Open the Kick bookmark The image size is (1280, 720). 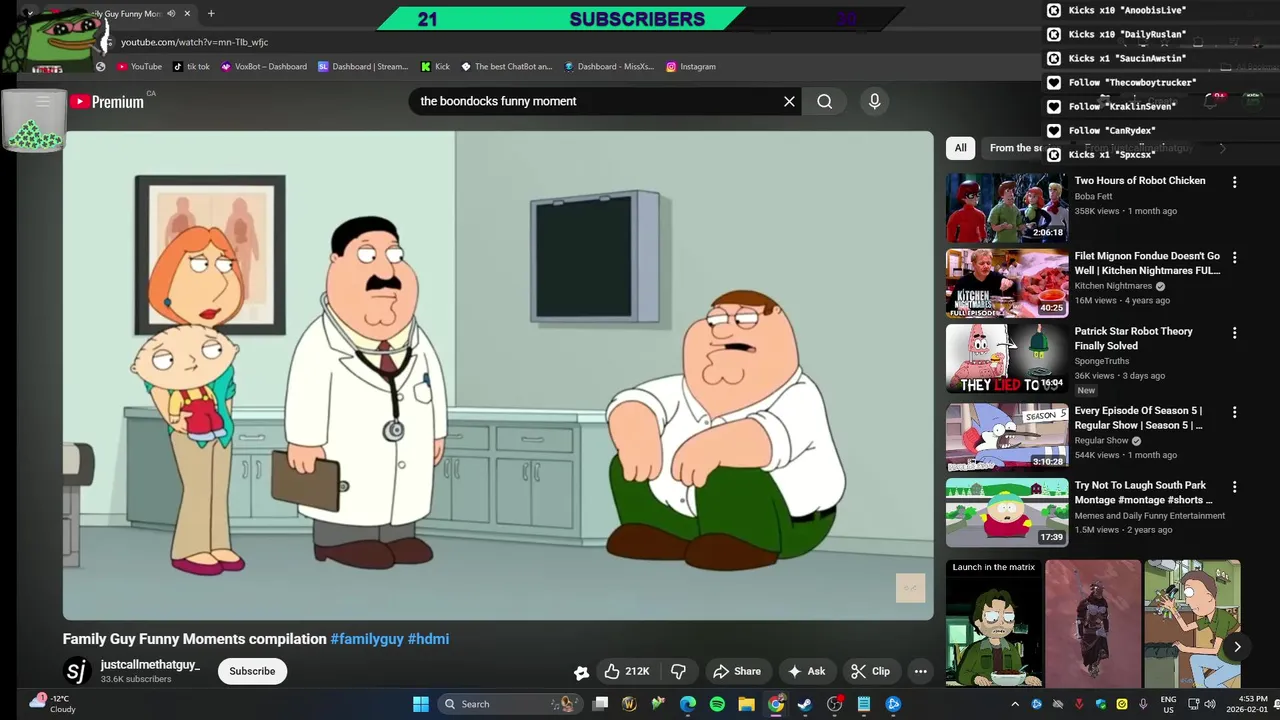coord(435,66)
